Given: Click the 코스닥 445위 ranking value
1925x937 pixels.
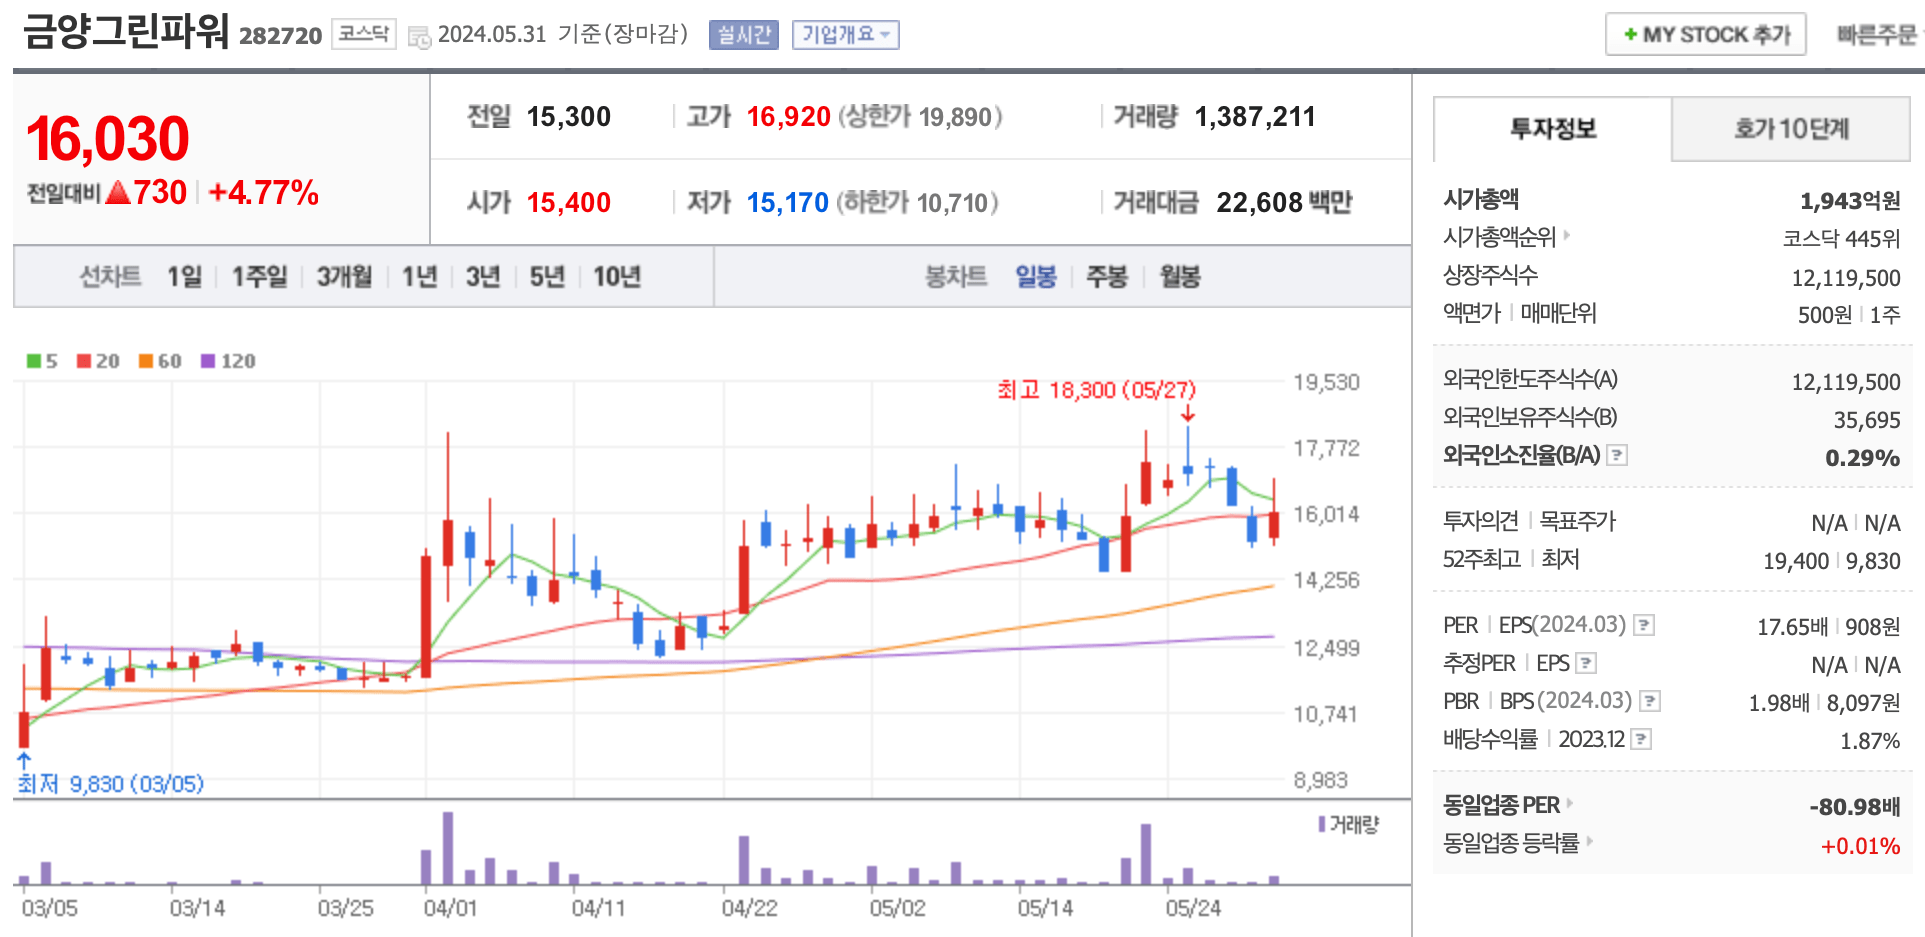Looking at the screenshot, I should point(1841,239).
